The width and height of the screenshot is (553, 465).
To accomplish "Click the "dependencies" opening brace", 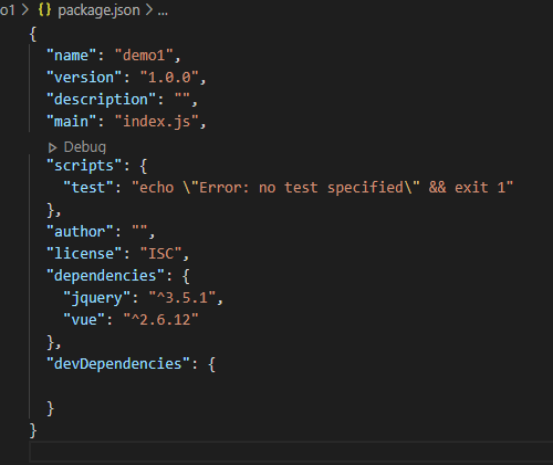I will point(186,276).
